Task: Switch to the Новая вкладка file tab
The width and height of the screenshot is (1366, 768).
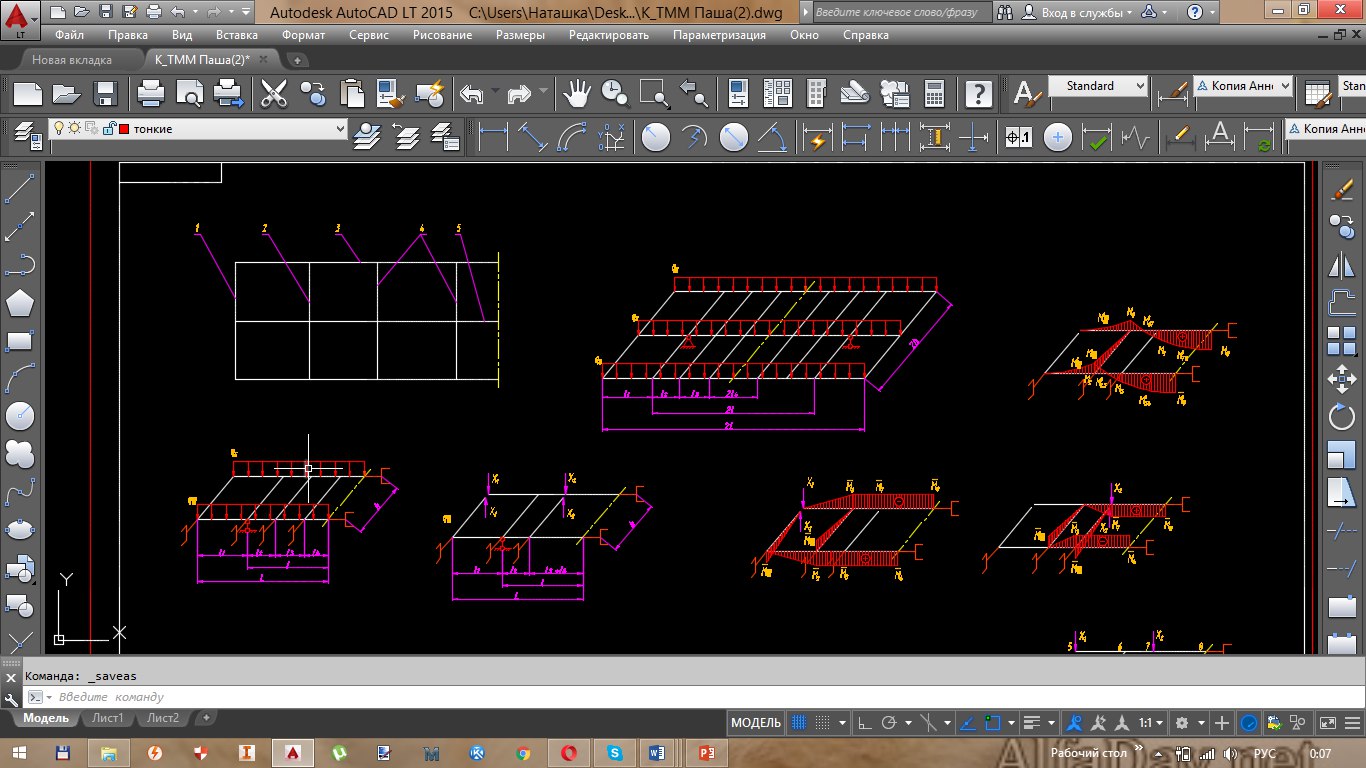Action: click(x=72, y=59)
